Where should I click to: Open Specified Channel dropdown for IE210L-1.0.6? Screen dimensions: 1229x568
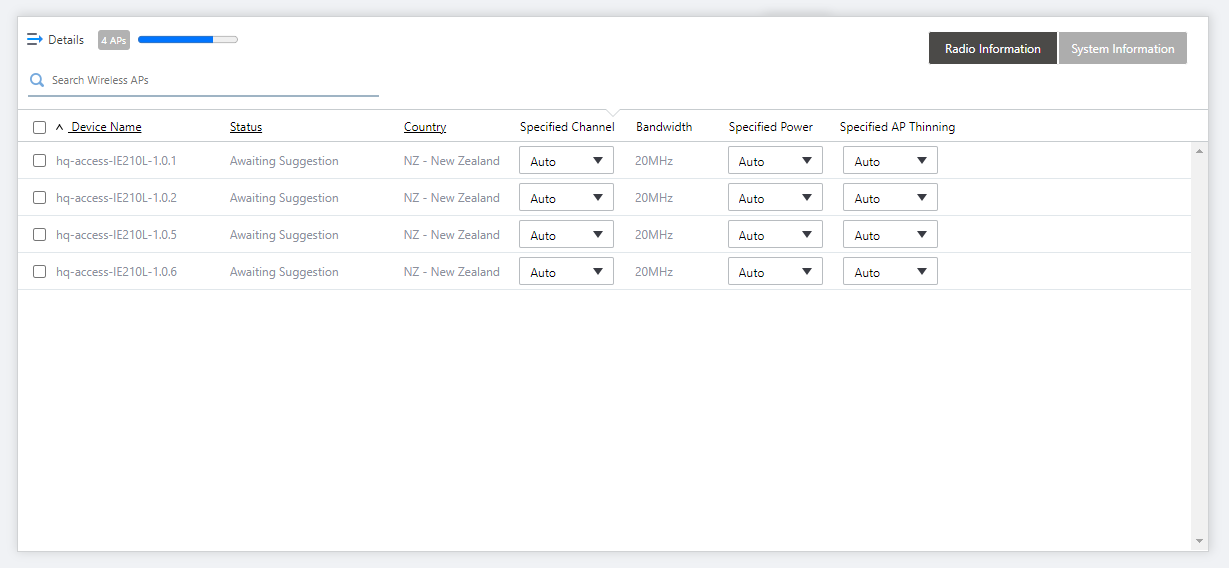(x=566, y=272)
